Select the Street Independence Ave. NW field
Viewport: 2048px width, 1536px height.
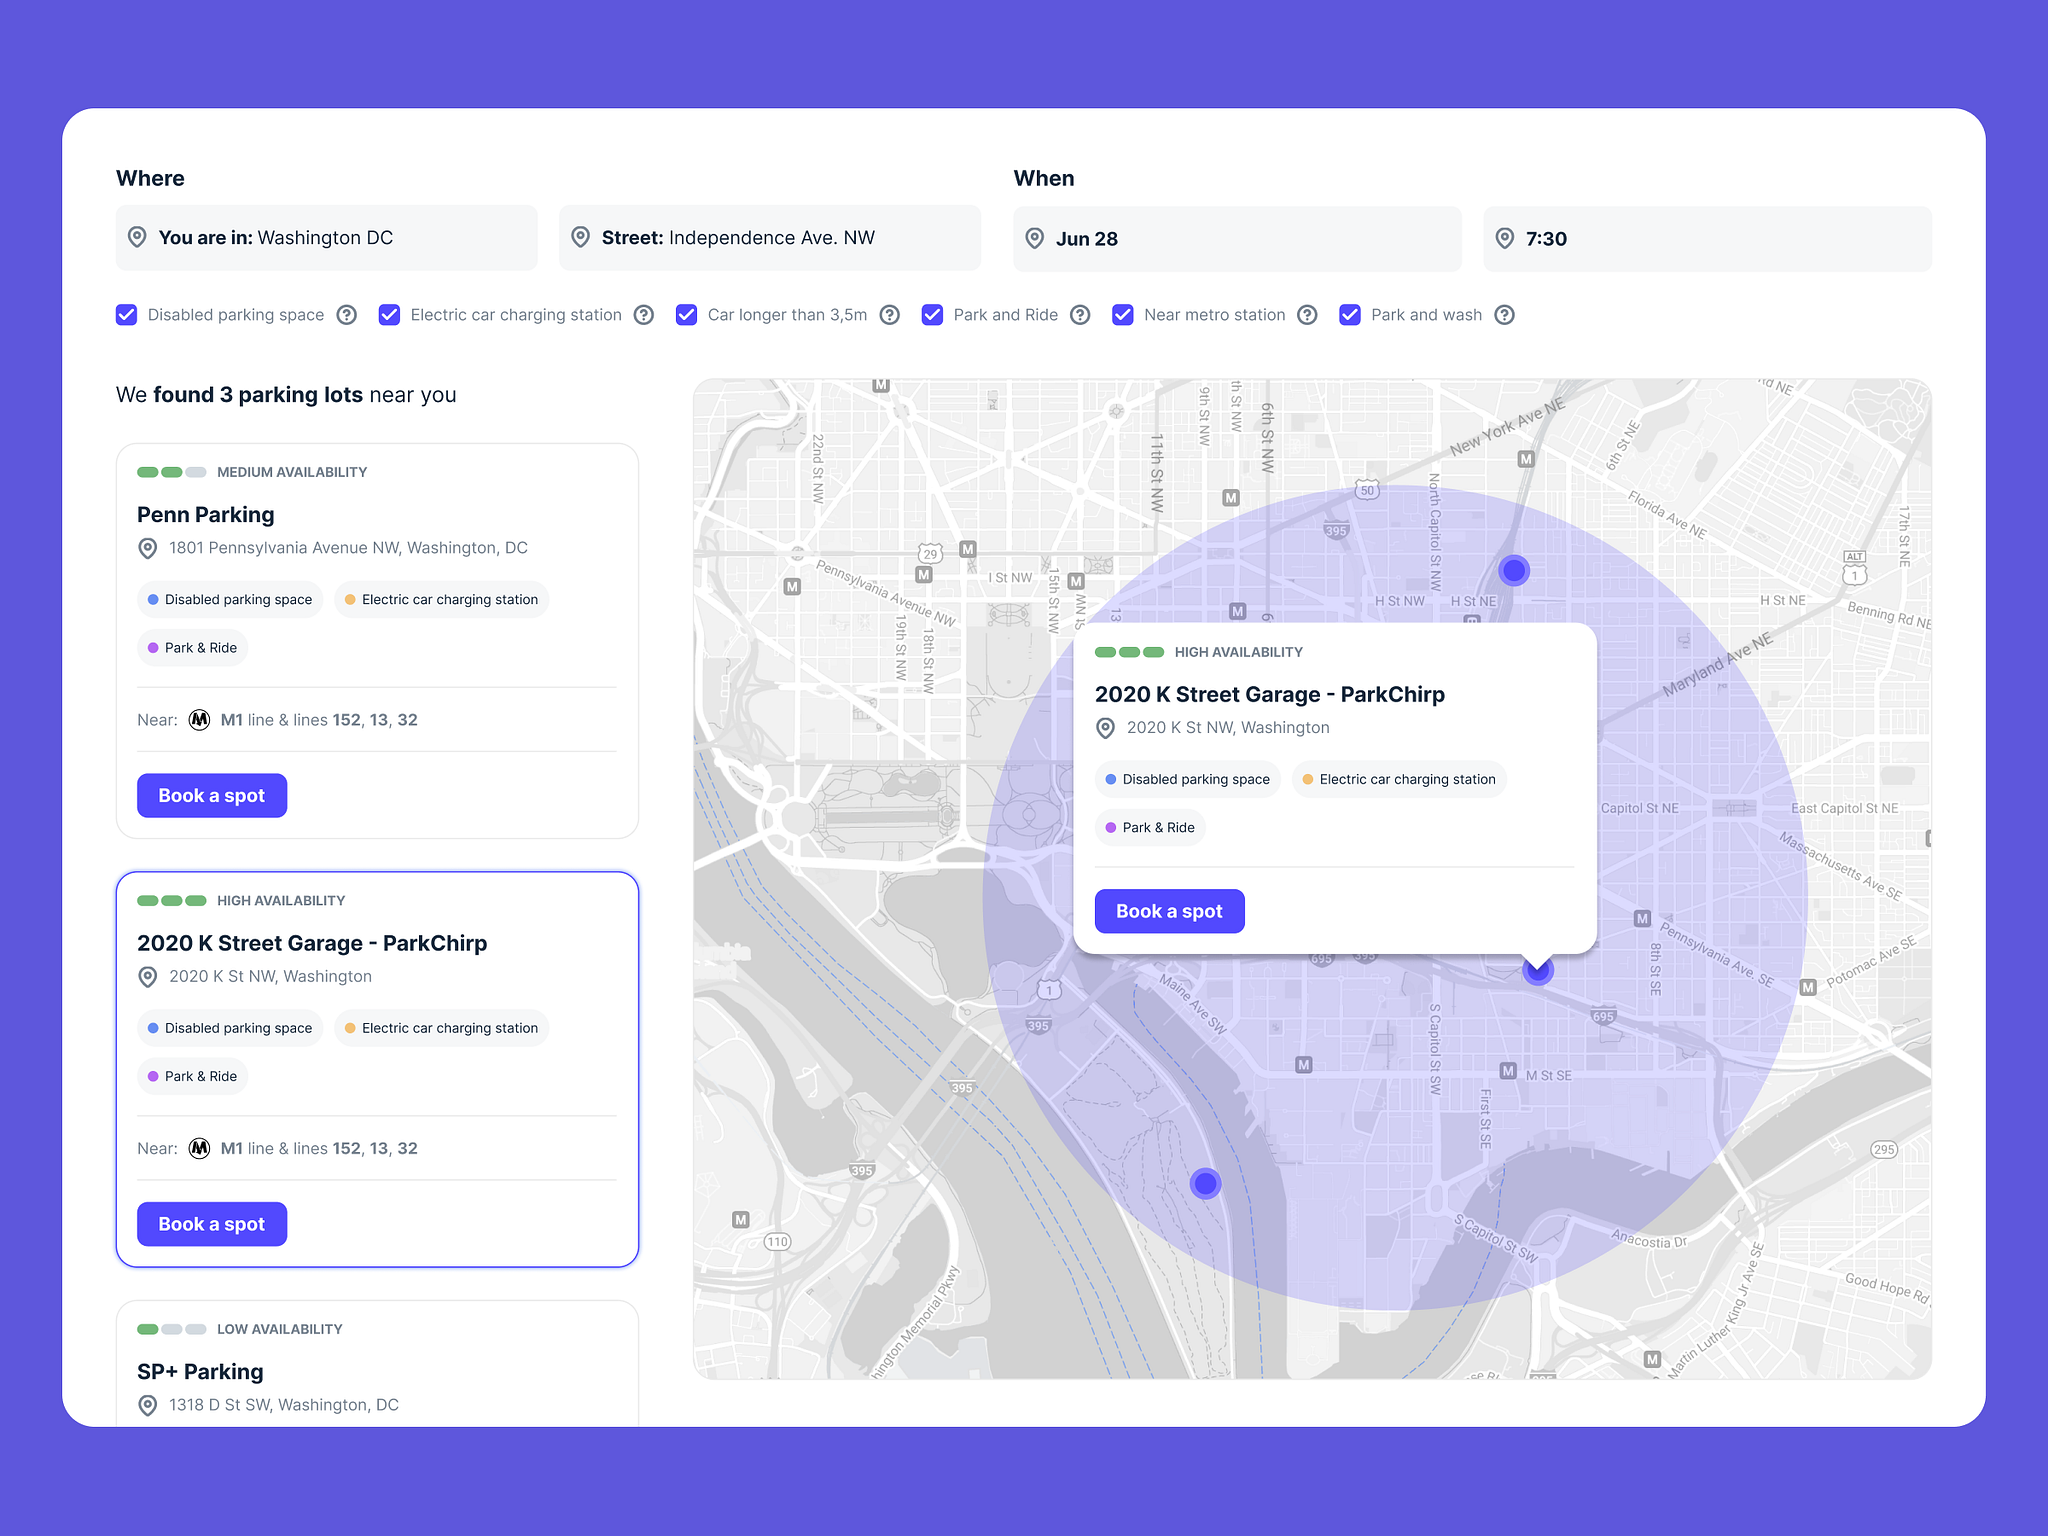(774, 239)
